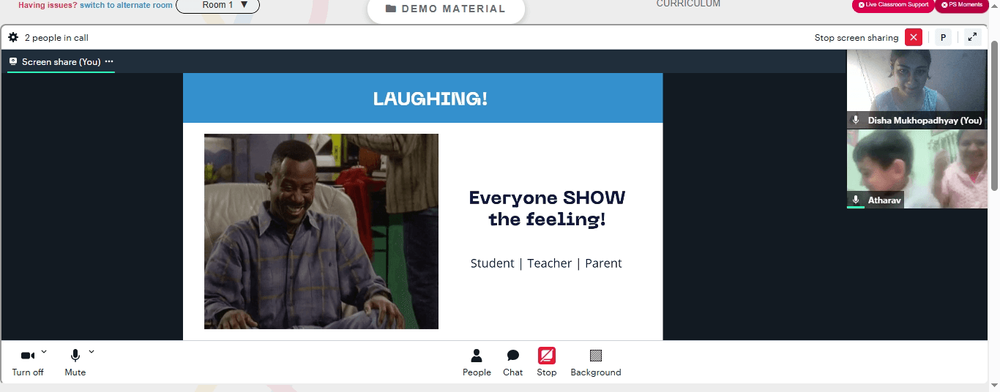This screenshot has width=1000, height=392.
Task: Turn off the camera
Action: (x=27, y=363)
